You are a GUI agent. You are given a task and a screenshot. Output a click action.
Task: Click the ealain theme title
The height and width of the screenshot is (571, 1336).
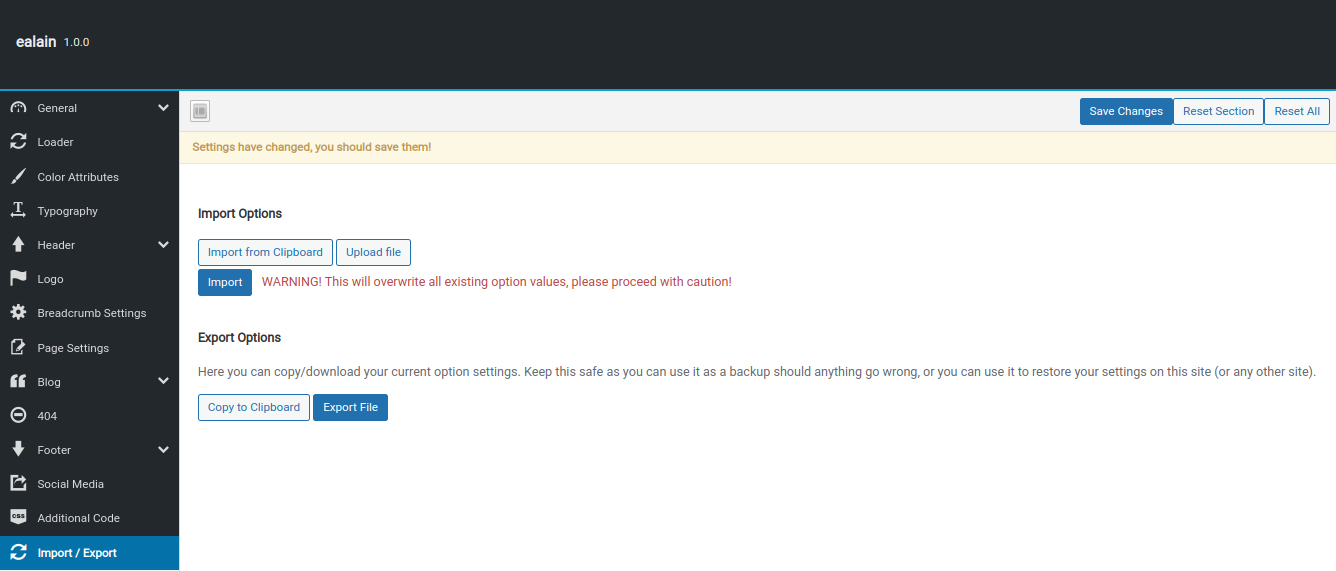36,42
